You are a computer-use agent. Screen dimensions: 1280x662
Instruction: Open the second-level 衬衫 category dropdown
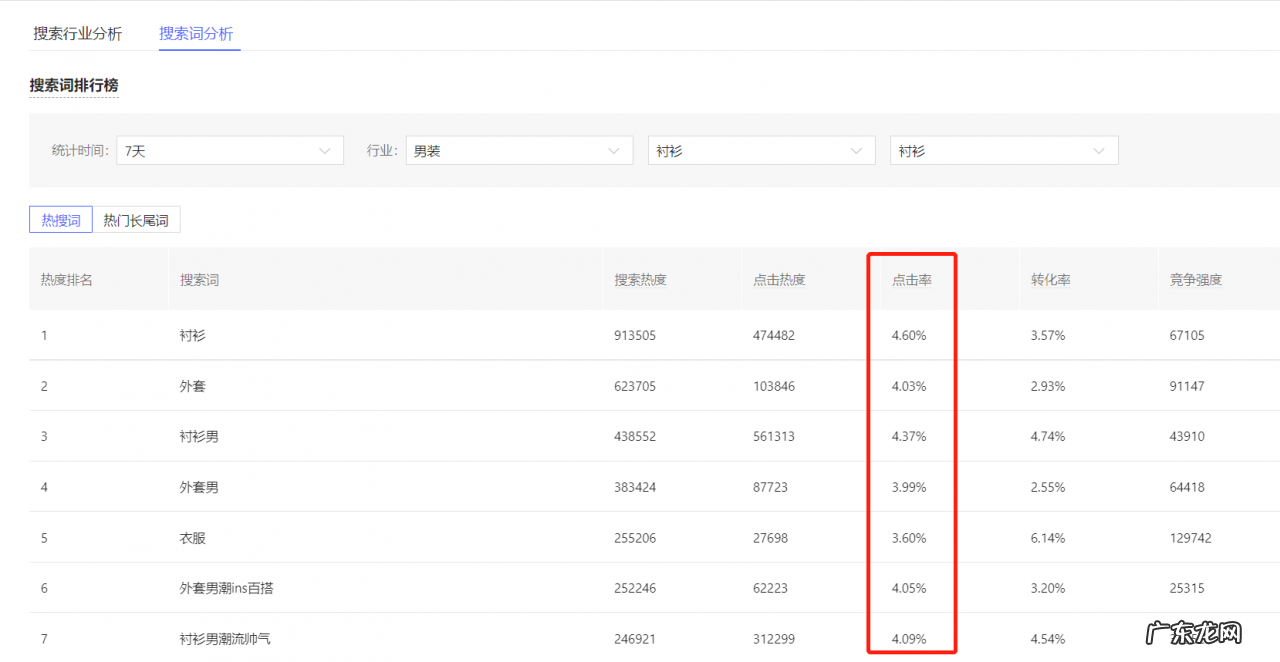[x=761, y=151]
